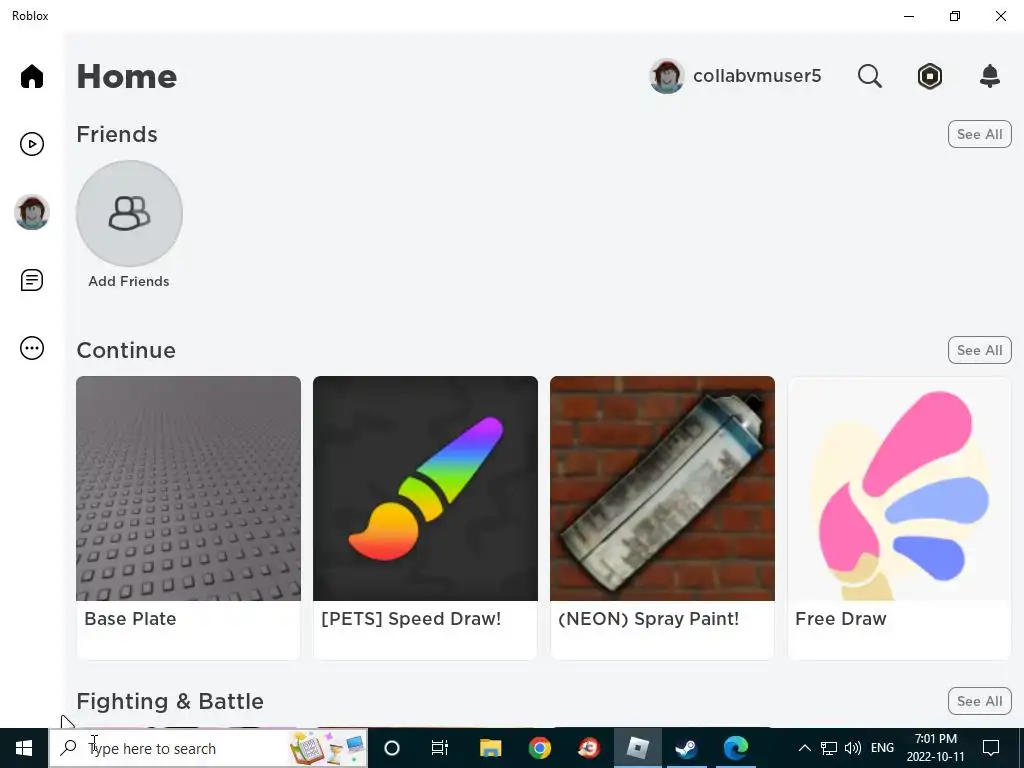Open the Robux hexagon icon
Viewport: 1024px width, 768px height.
pos(929,76)
